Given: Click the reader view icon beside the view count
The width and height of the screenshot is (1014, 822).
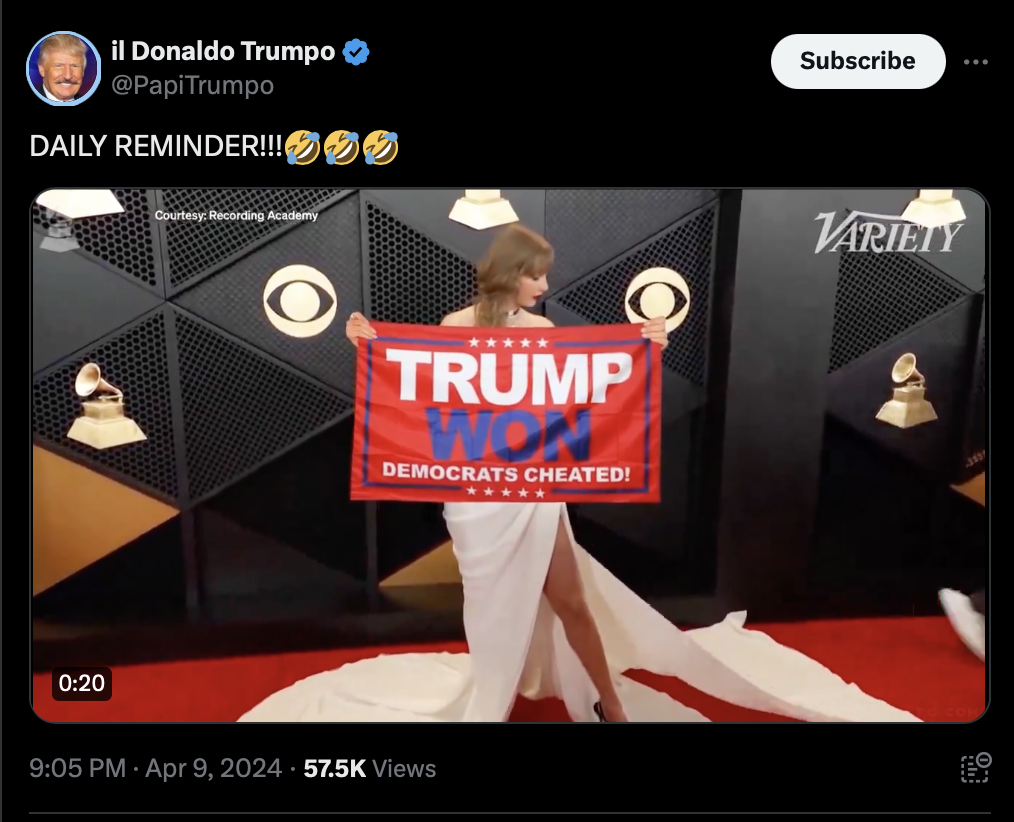Looking at the screenshot, I should [975, 768].
